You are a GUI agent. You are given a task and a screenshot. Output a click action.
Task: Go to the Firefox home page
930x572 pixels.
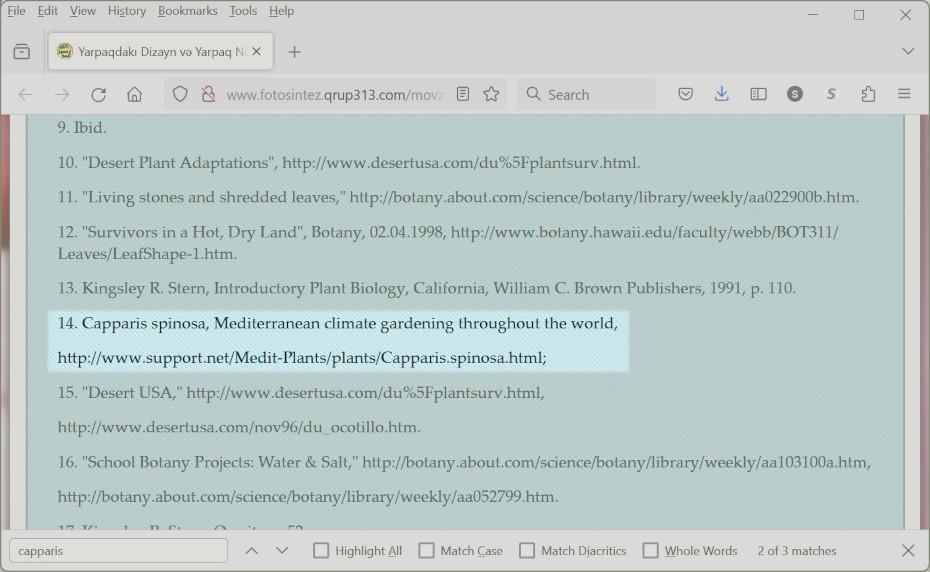pyautogui.click(x=134, y=94)
